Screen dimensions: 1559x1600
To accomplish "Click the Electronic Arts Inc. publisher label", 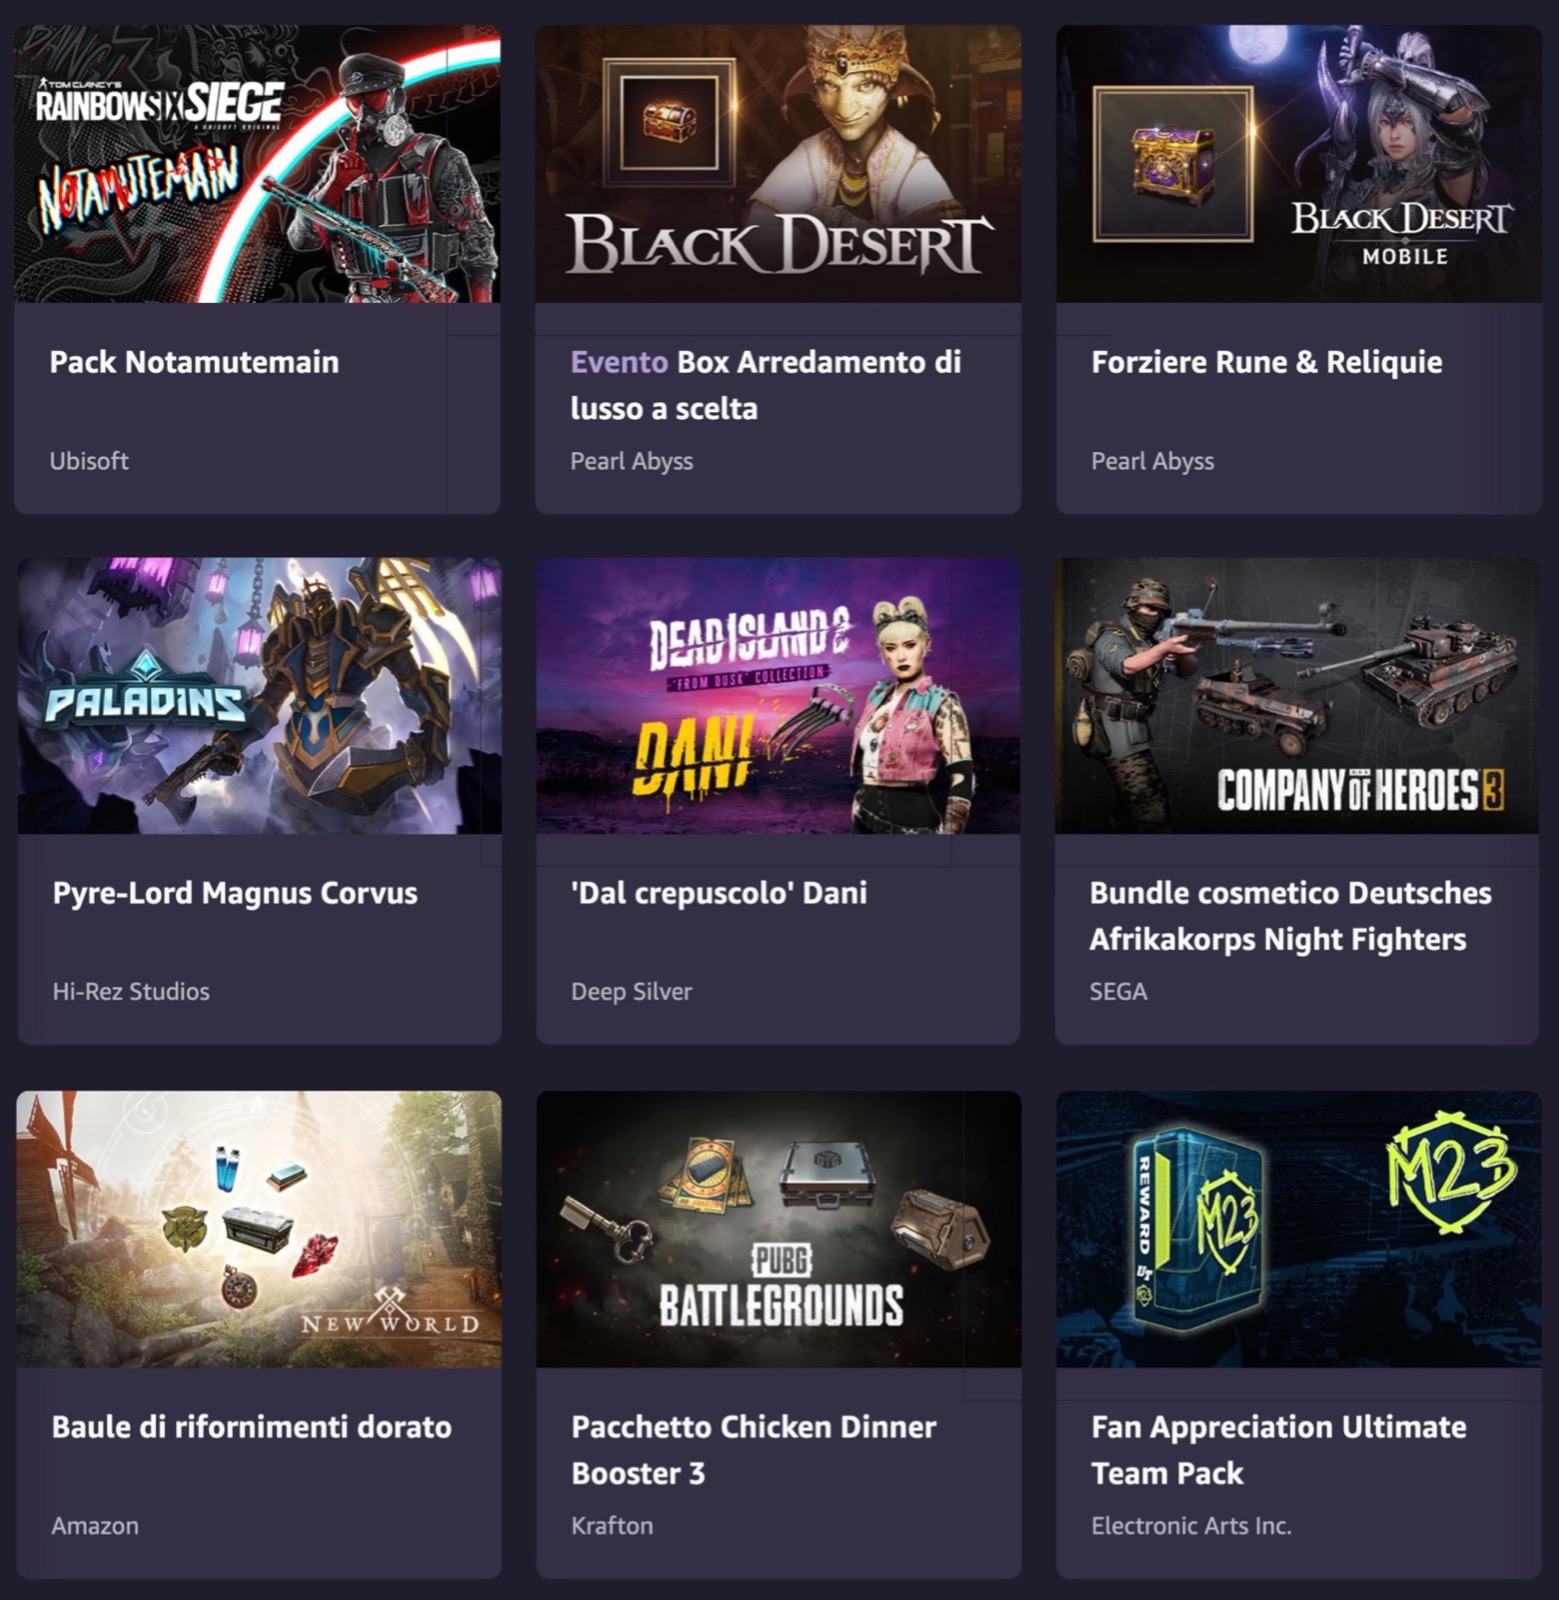I will tap(1191, 1526).
